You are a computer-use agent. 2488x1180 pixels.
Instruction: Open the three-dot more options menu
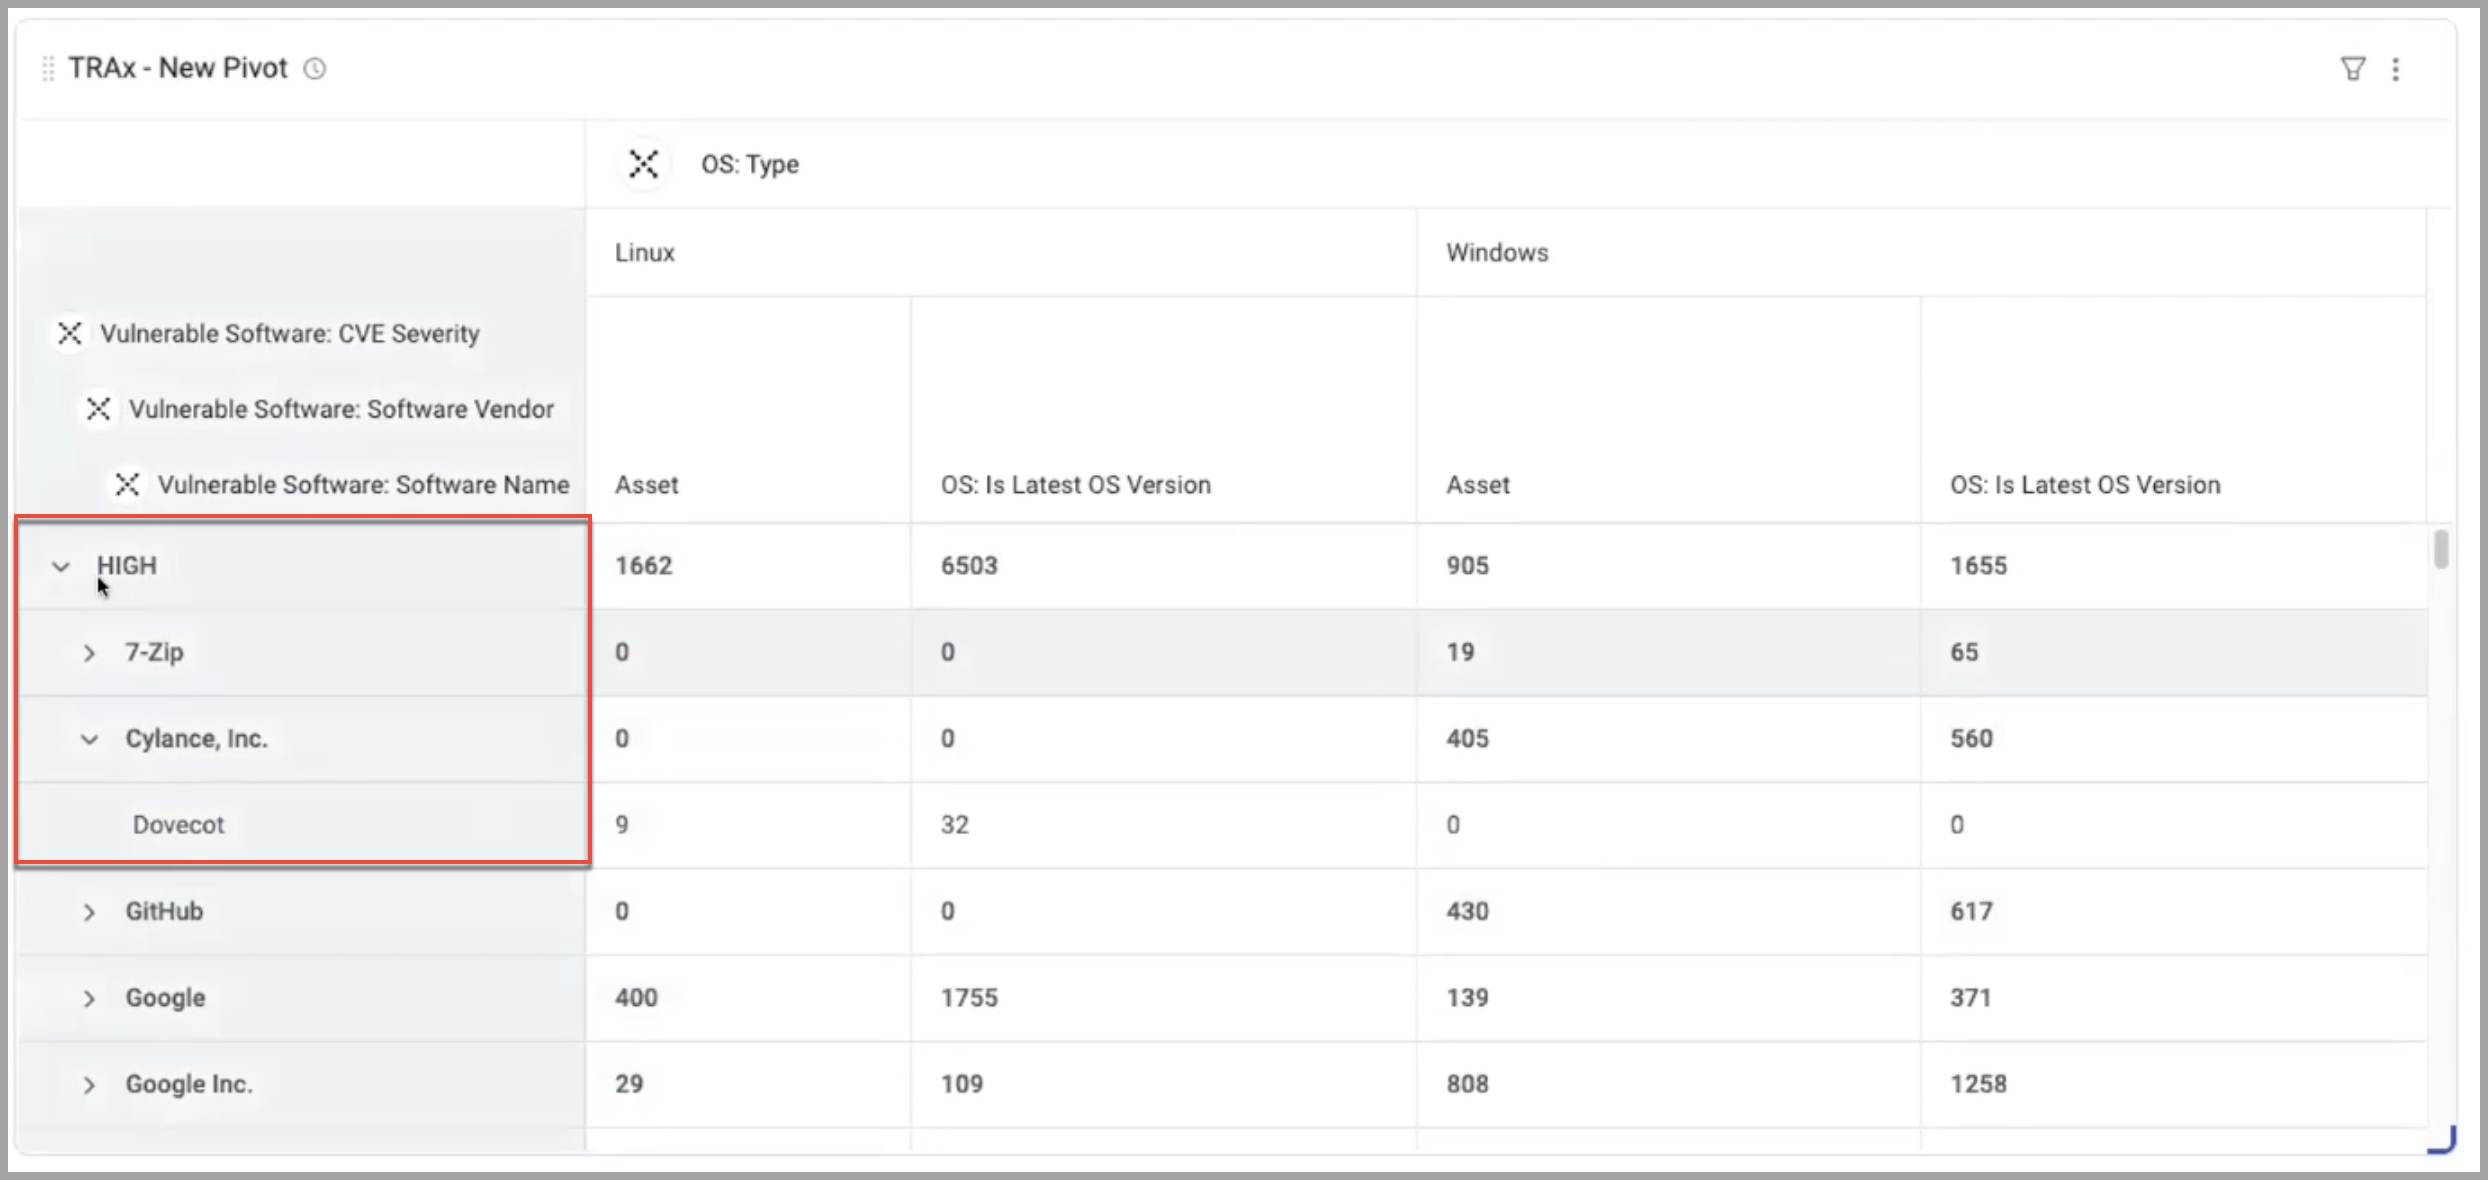click(2395, 69)
